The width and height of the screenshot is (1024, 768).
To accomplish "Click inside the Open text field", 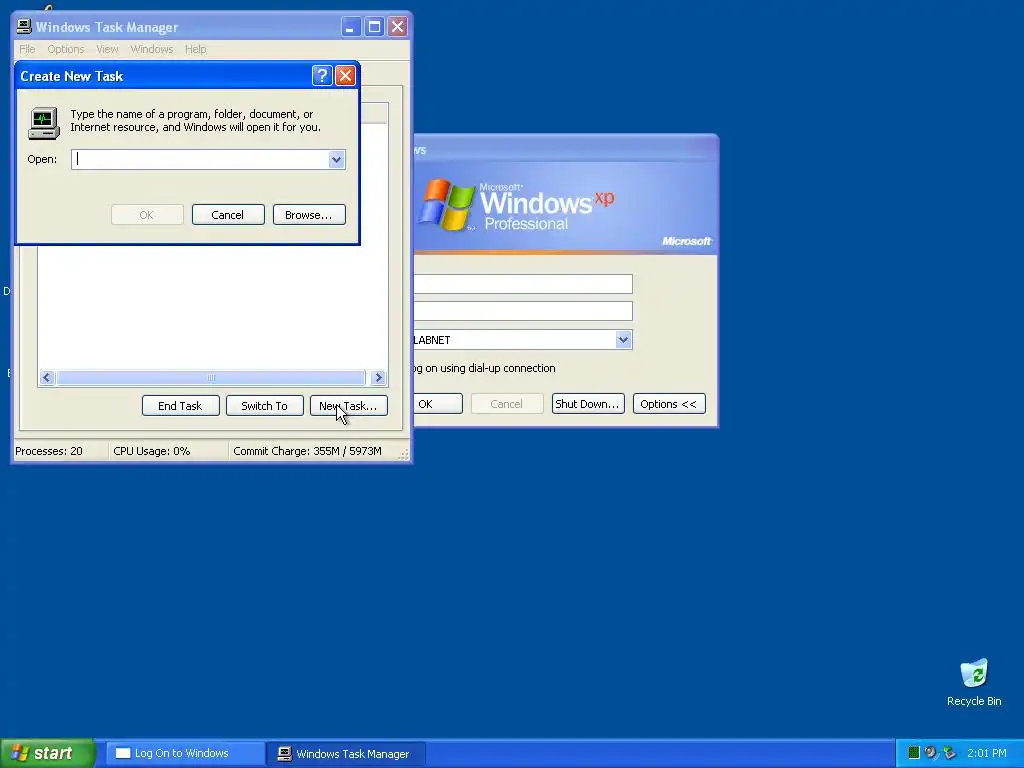I will coord(200,159).
